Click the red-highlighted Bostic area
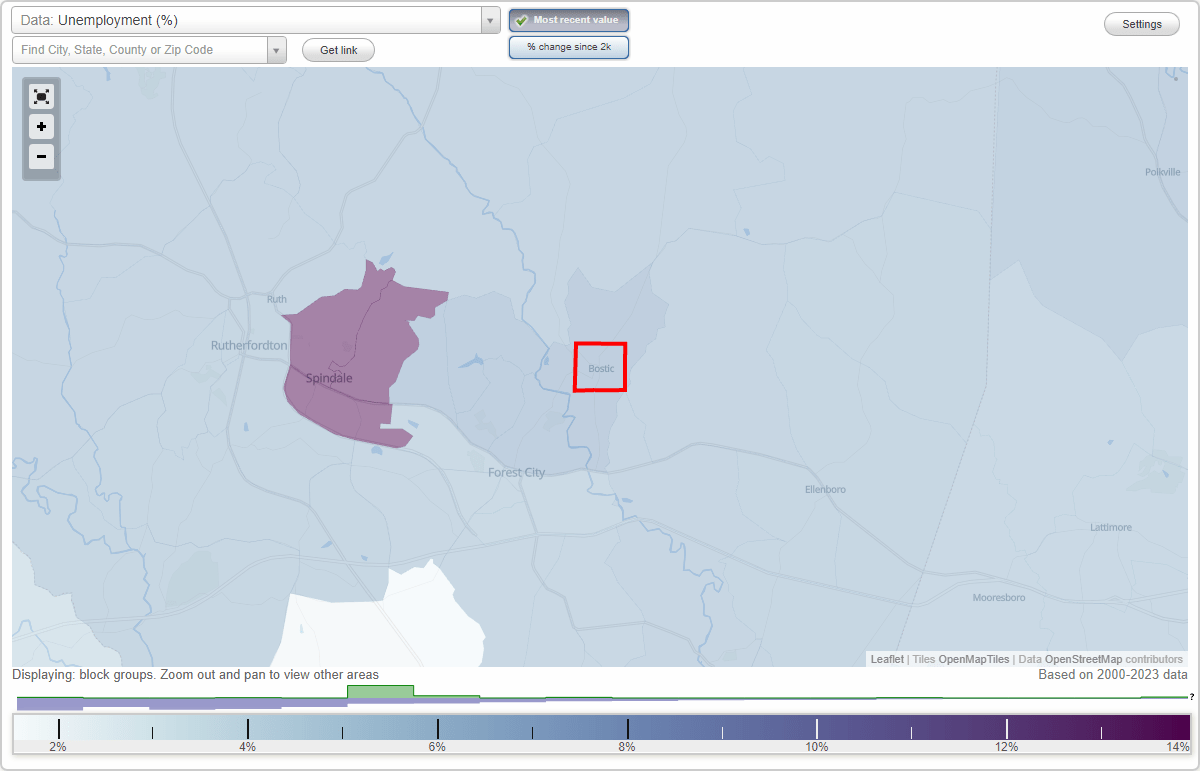 click(599, 367)
